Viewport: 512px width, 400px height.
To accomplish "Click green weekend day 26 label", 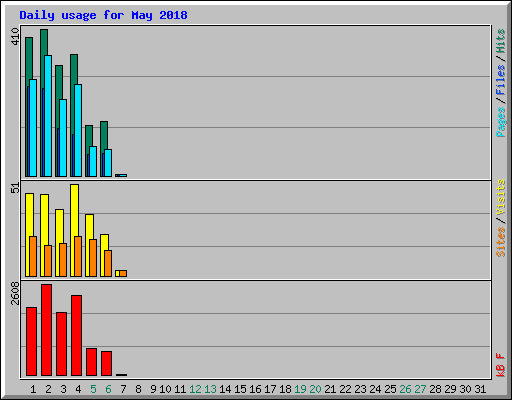I will (405, 389).
